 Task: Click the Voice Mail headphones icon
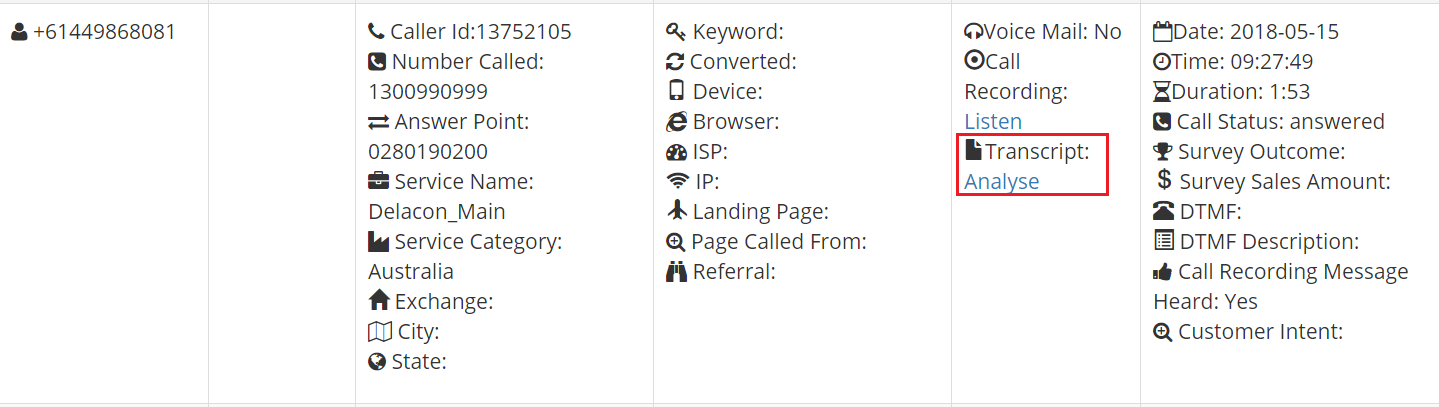[973, 32]
